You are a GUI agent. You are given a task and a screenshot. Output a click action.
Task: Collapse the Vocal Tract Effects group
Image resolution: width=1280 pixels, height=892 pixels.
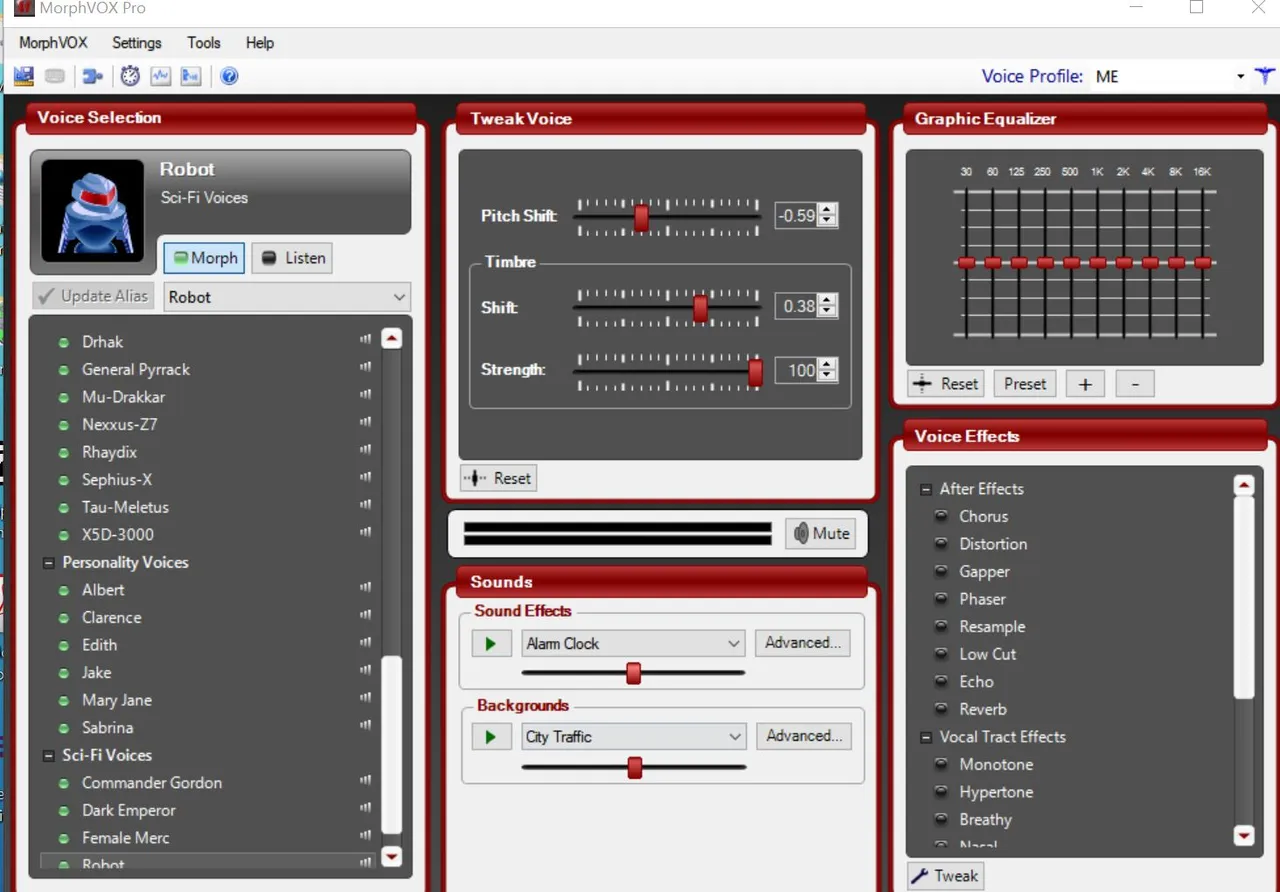925,737
